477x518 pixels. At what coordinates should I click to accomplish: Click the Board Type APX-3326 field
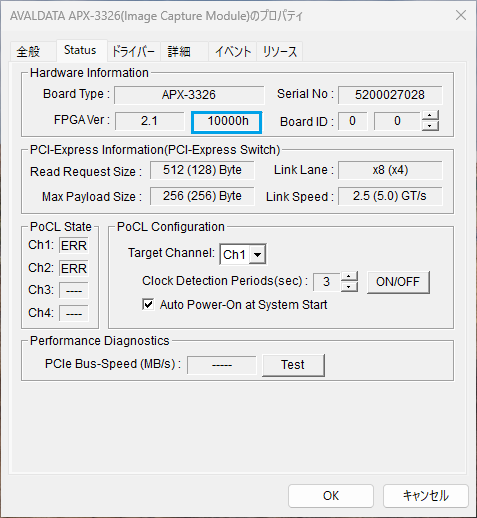pyautogui.click(x=189, y=95)
